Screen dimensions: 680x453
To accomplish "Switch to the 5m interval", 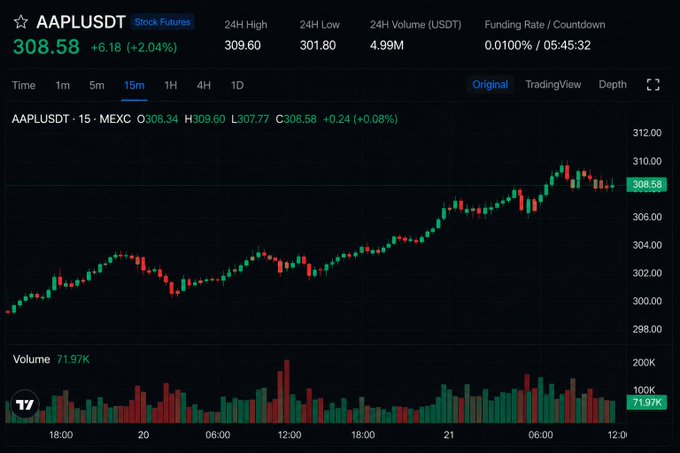I will click(x=97, y=85).
